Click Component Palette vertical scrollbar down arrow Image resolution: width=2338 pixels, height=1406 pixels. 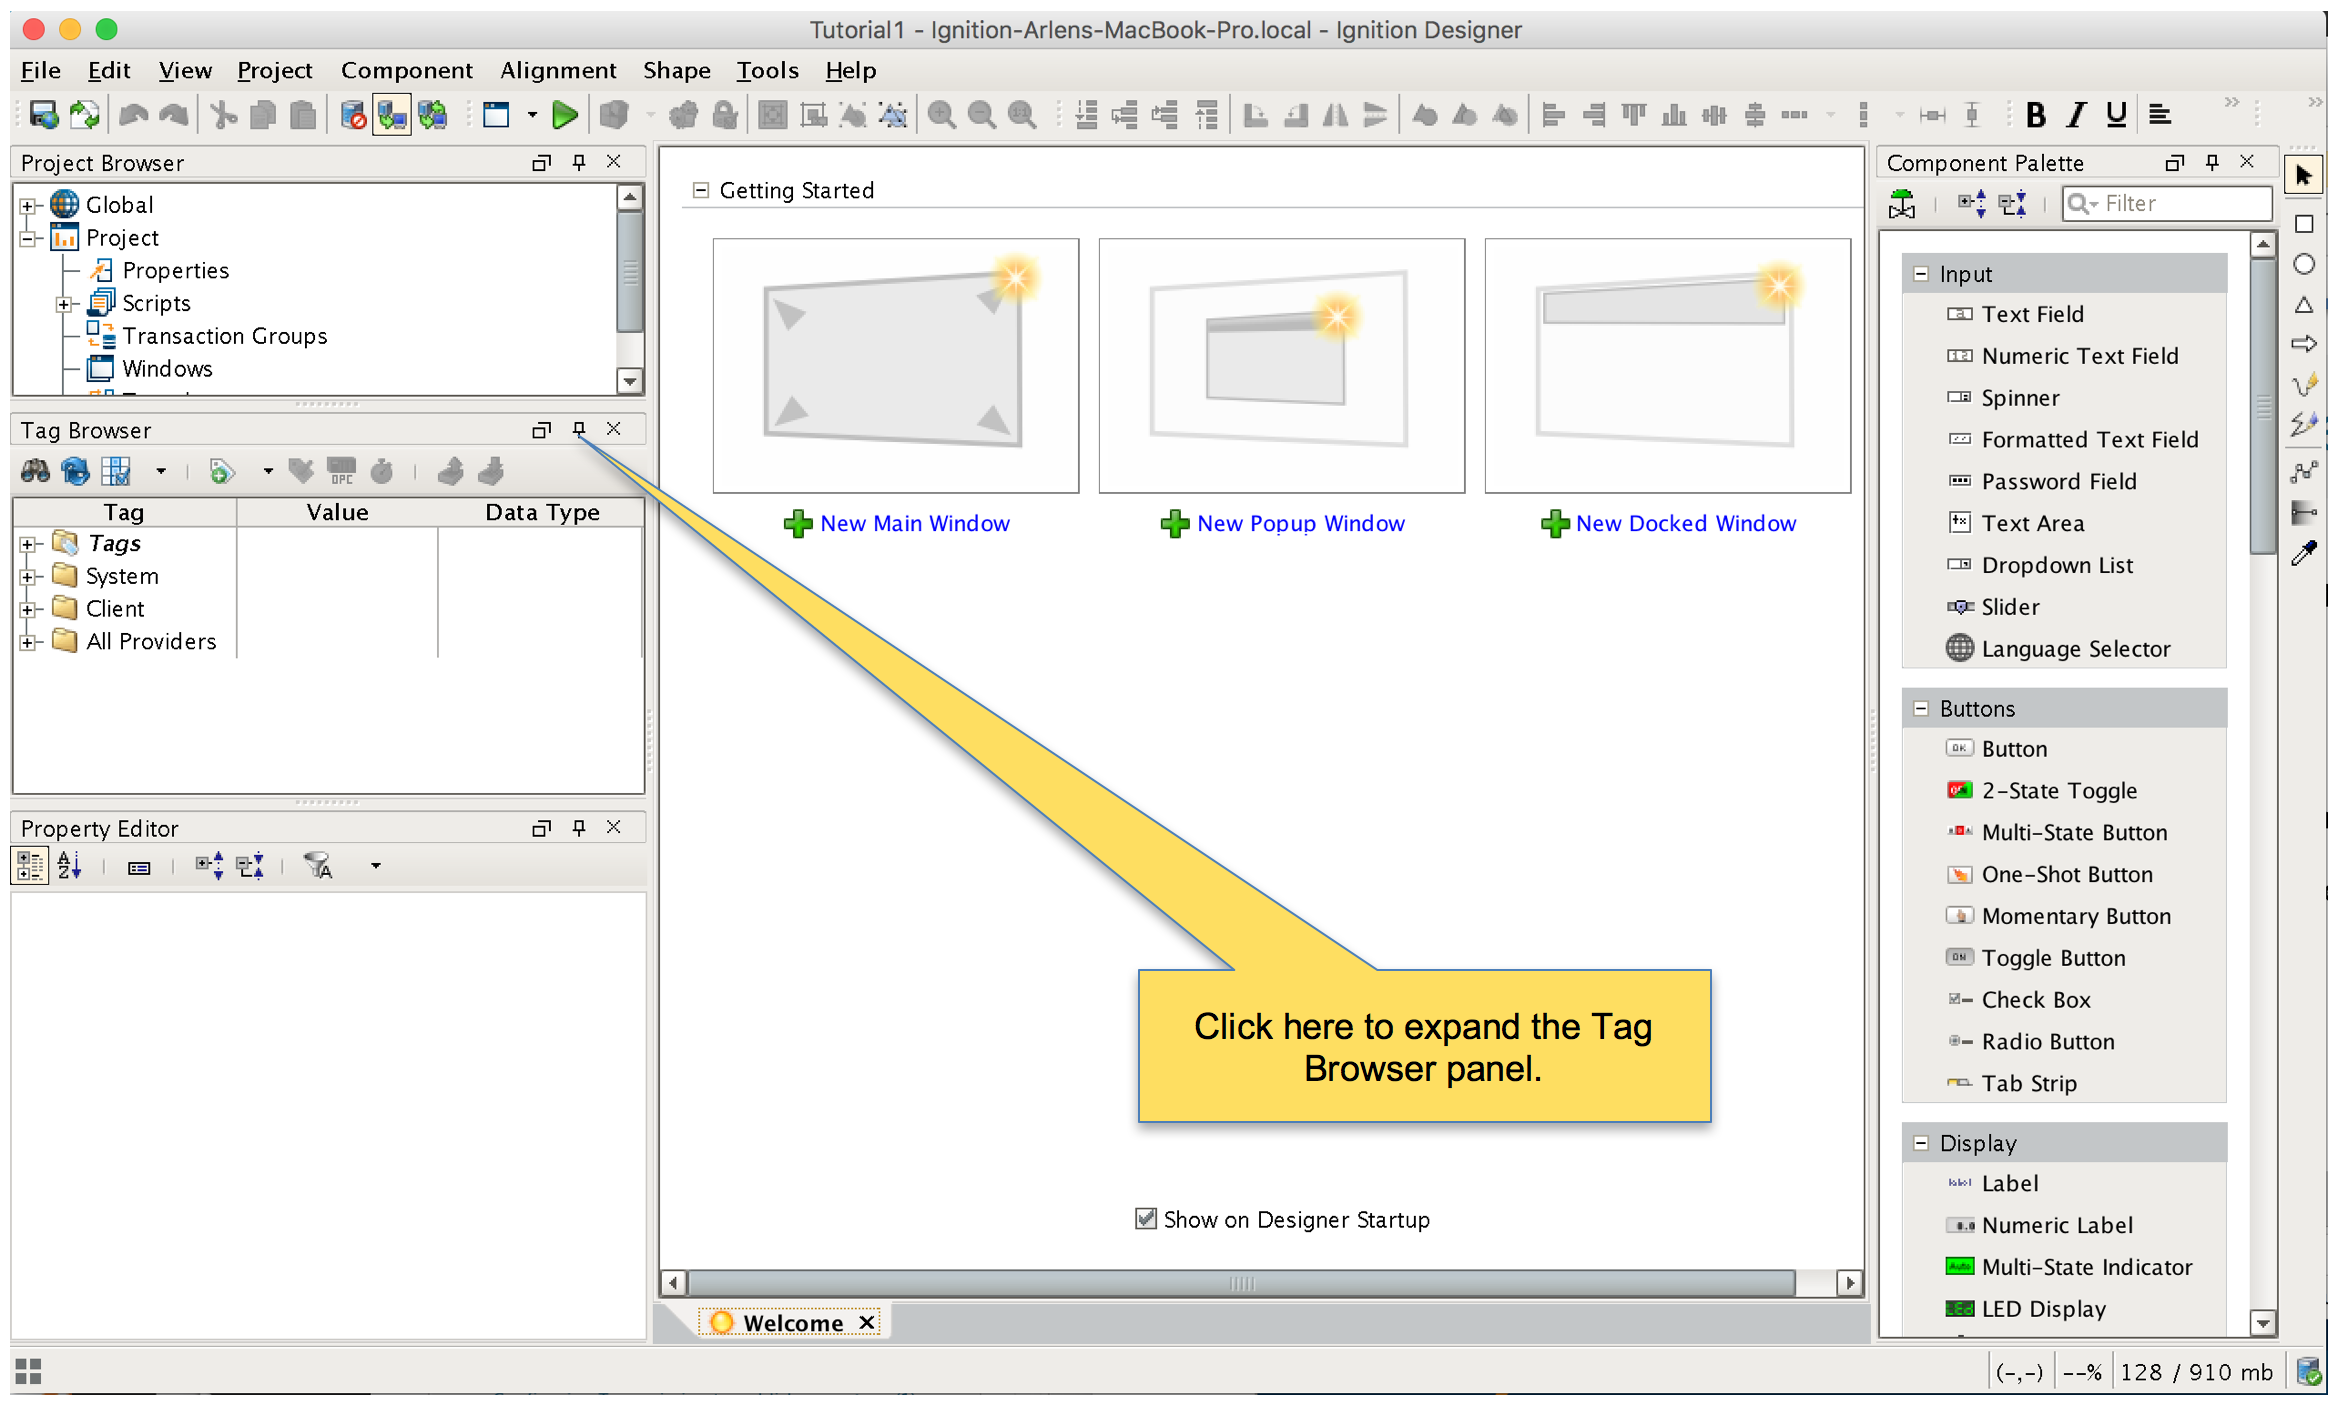(2263, 1322)
